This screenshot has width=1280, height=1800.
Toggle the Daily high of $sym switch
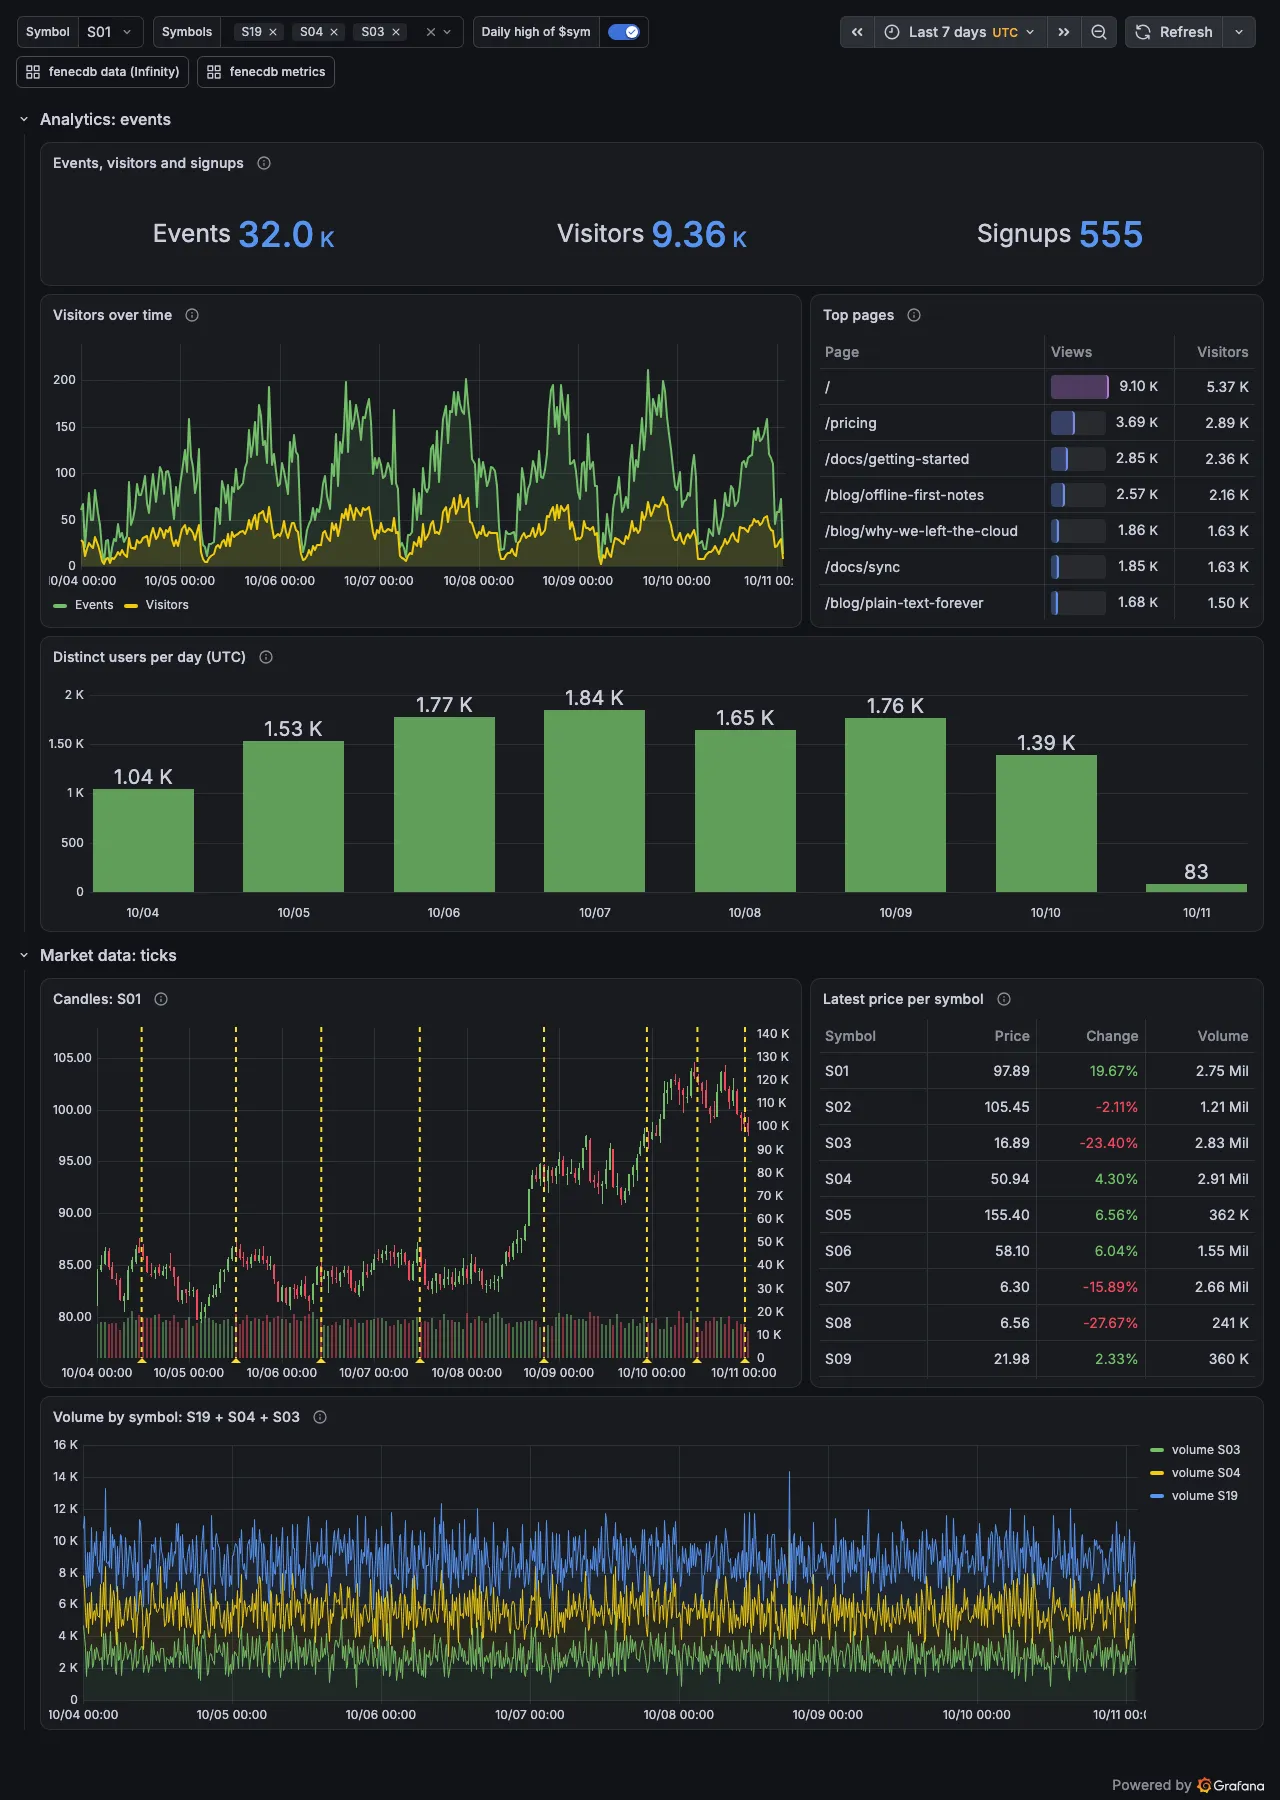pos(624,32)
